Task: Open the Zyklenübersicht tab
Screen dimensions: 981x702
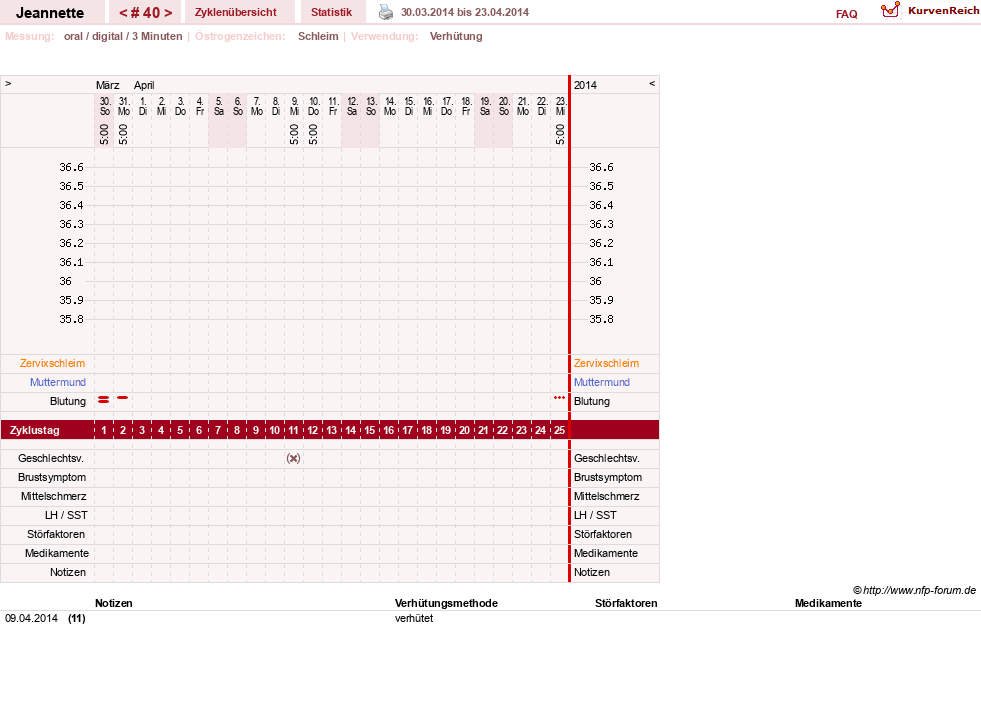Action: tap(236, 12)
